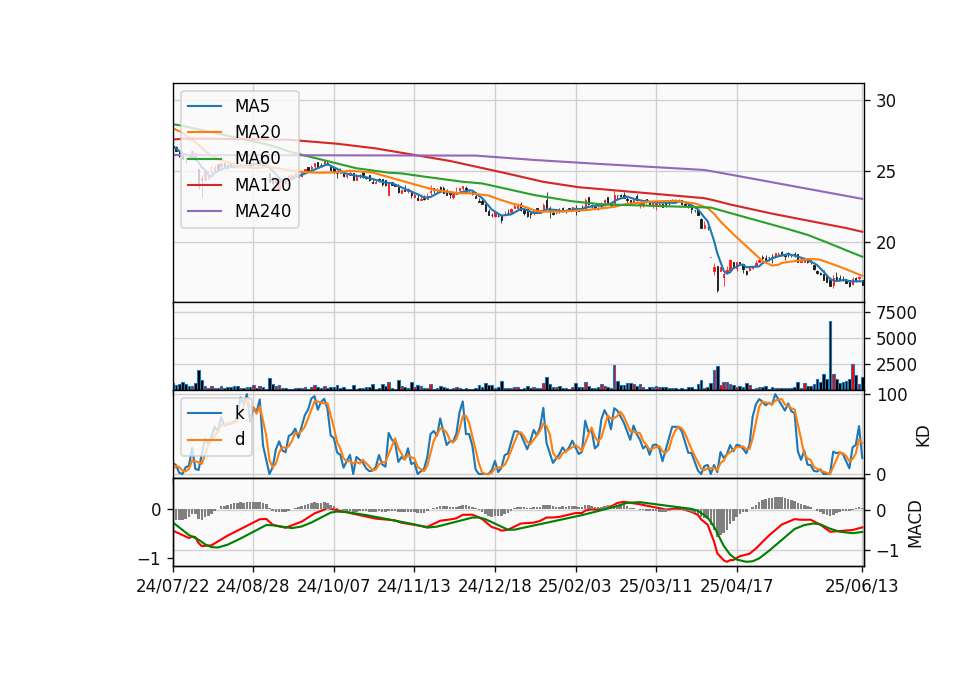Click the purple MA240 legend line sample
The width and height of the screenshot is (960, 690).
click(204, 211)
